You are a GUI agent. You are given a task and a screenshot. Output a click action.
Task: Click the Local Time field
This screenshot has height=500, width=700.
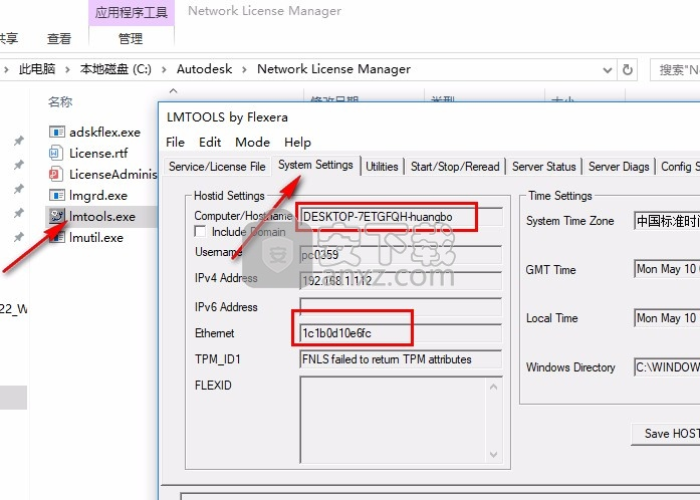point(667,318)
